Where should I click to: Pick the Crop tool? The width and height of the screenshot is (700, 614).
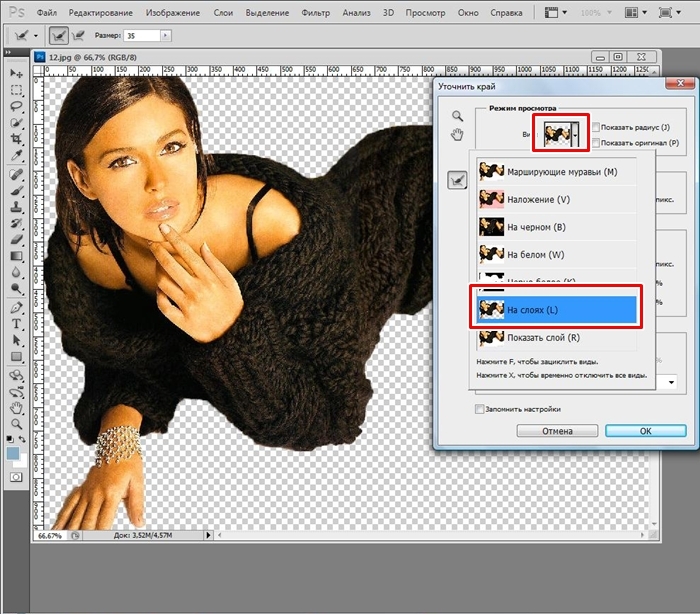[x=16, y=139]
